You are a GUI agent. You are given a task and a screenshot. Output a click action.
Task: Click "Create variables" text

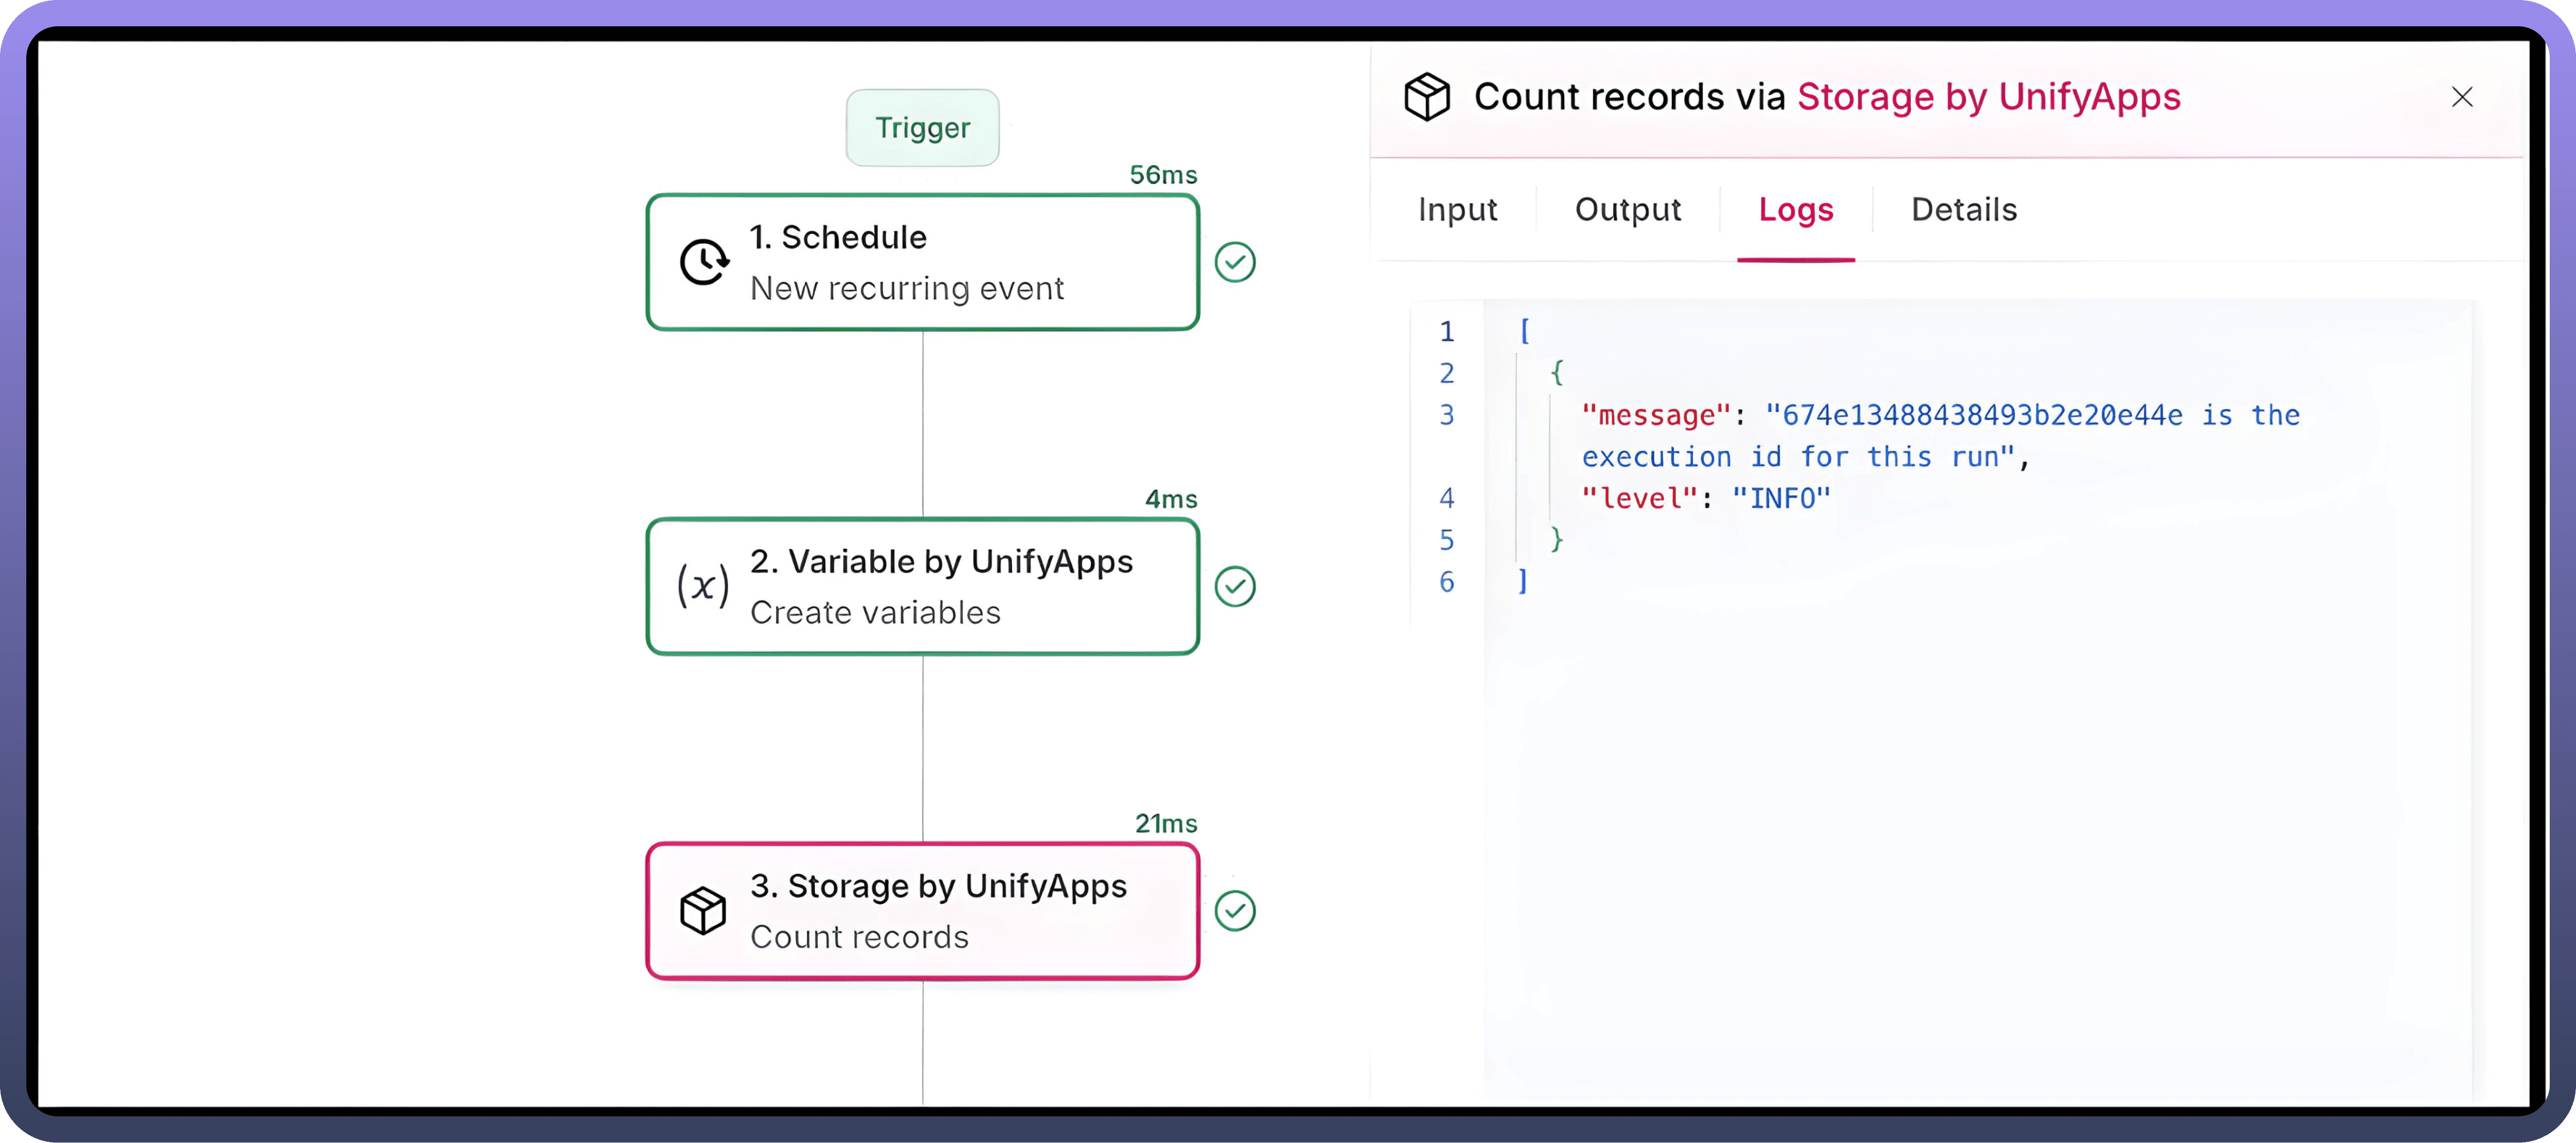click(x=875, y=612)
